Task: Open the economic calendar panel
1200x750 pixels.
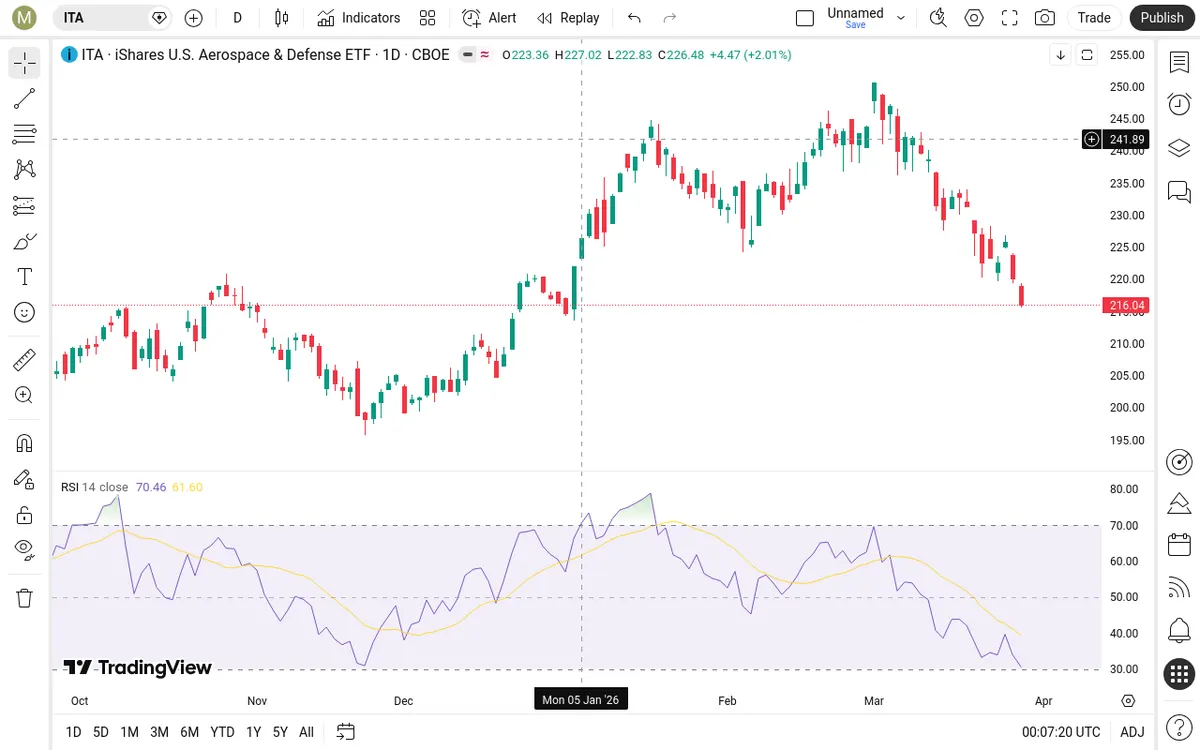Action: coord(1179,545)
